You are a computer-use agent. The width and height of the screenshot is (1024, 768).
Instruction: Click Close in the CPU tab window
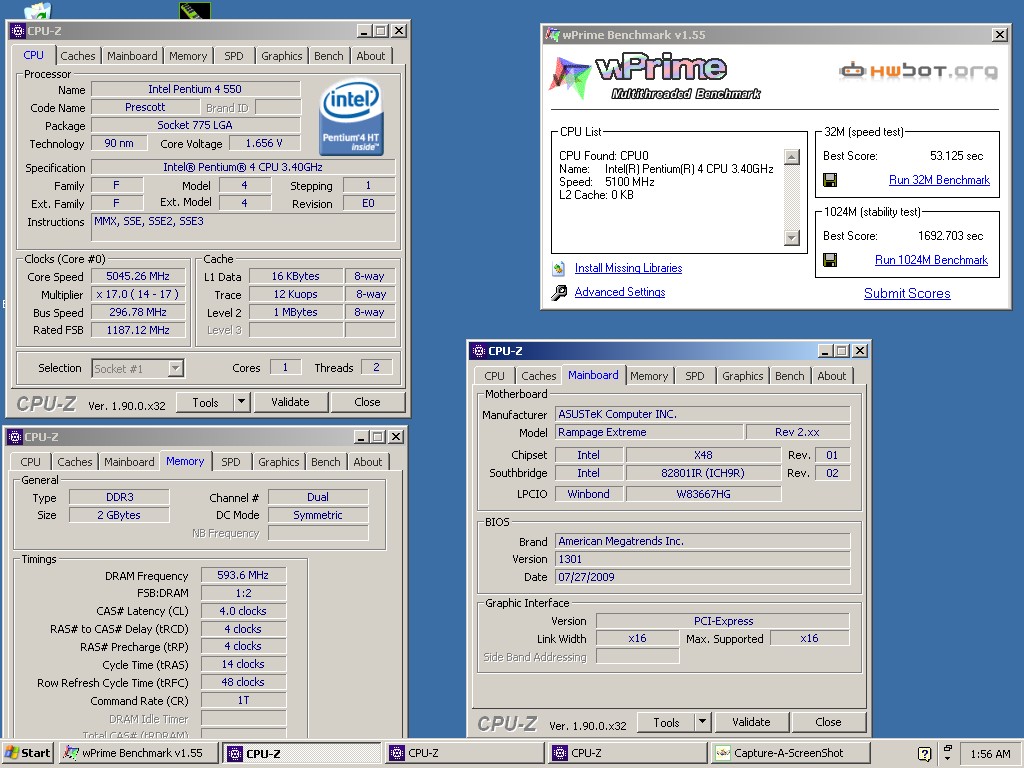click(x=367, y=402)
